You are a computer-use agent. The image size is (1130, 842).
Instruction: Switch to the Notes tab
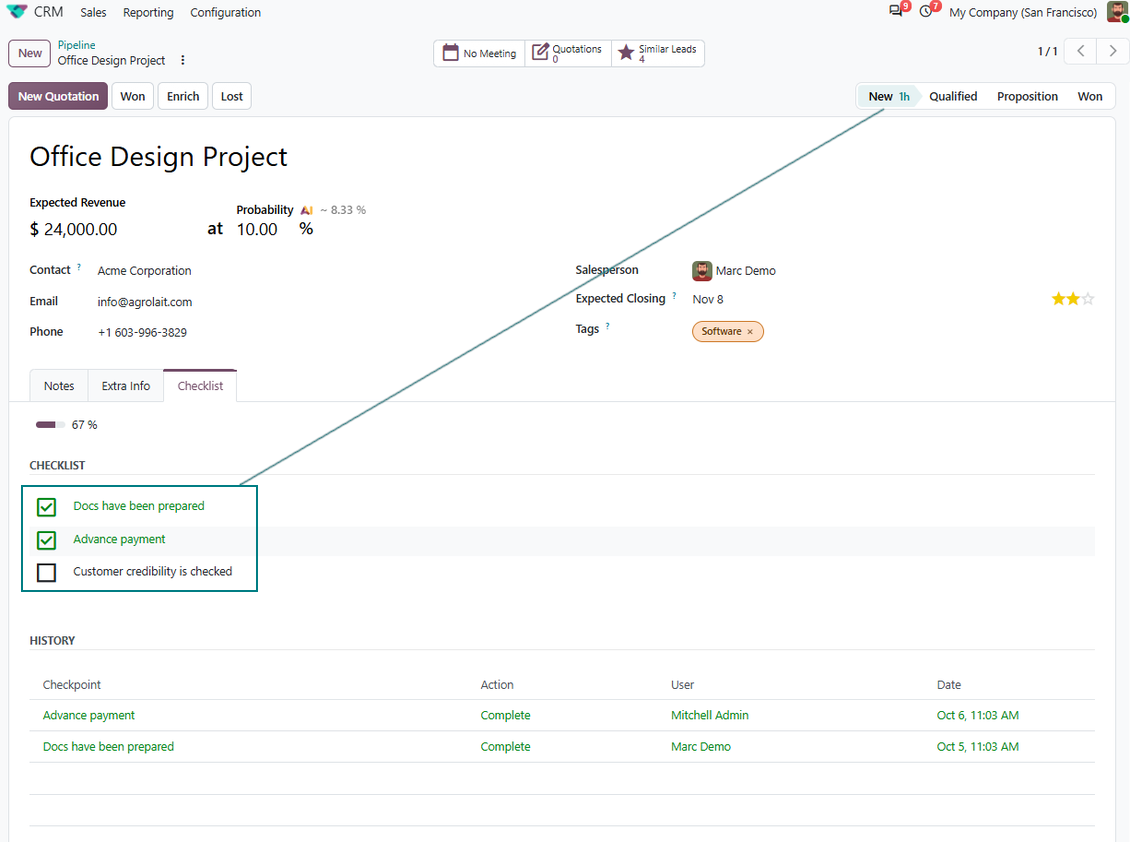(x=59, y=386)
